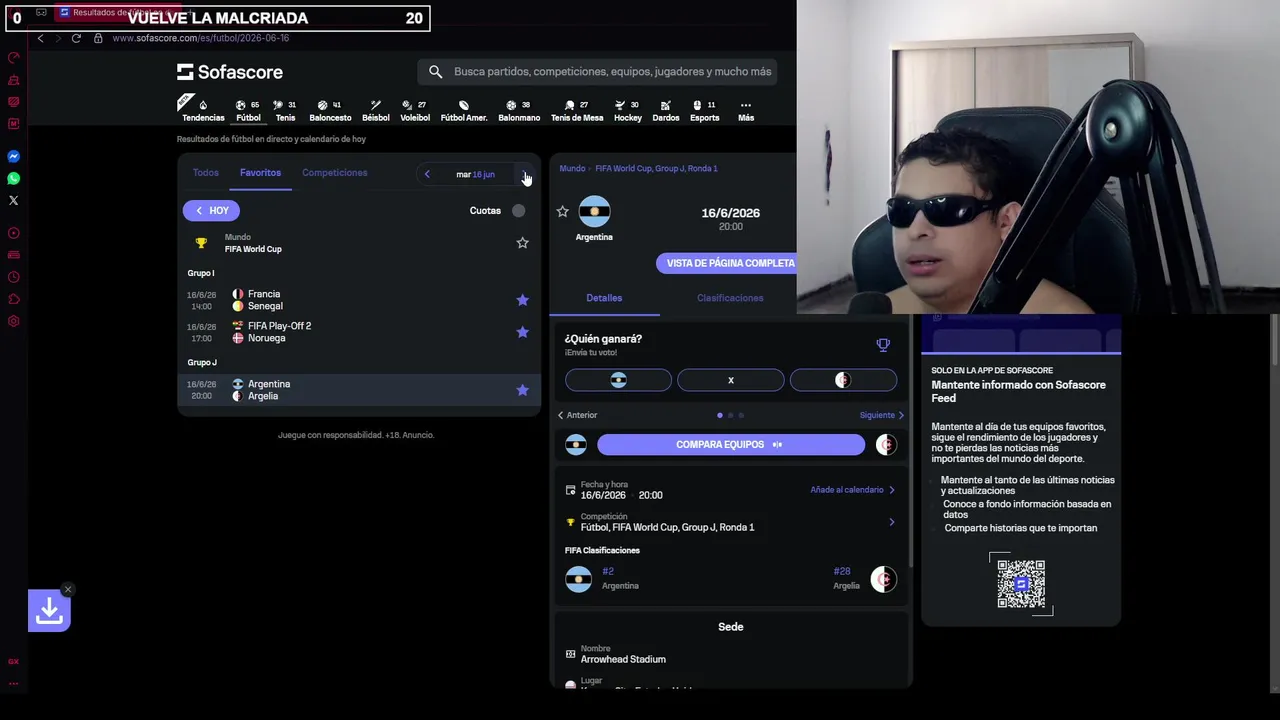
Task: Click the HOY button
Action: 211,210
